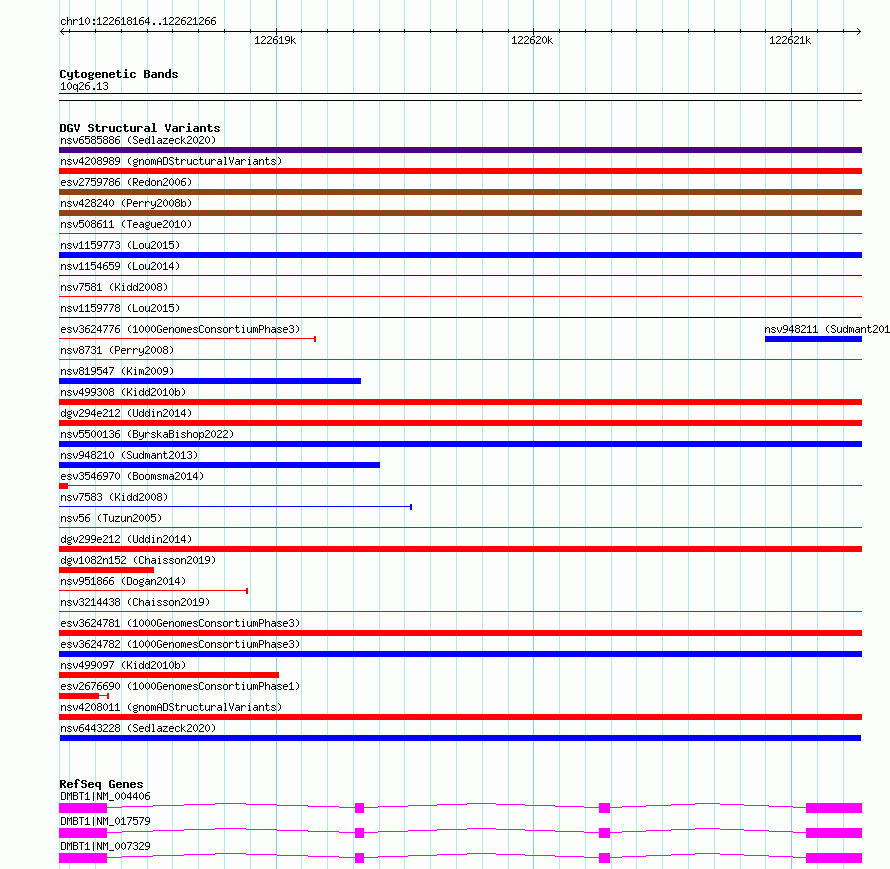
Task: Click the DMBT1|NM_017579 transcript label
Action: [x=105, y=821]
